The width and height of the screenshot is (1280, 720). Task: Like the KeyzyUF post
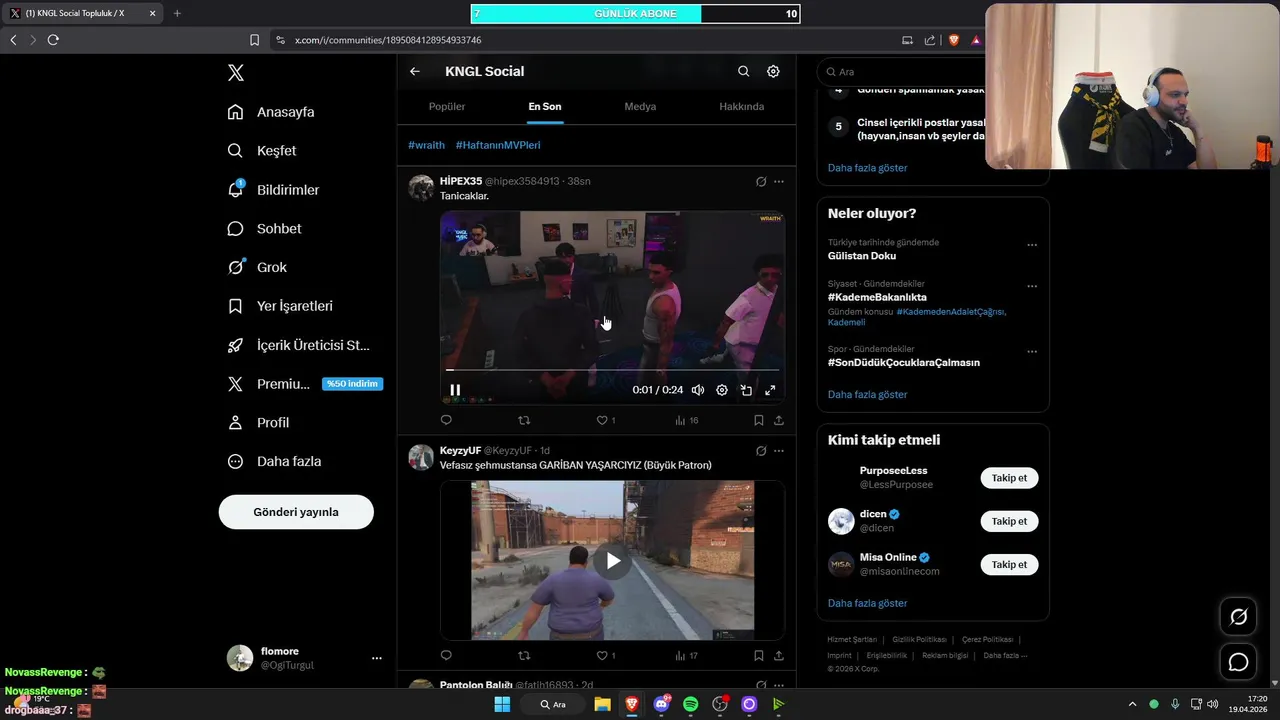(x=606, y=656)
